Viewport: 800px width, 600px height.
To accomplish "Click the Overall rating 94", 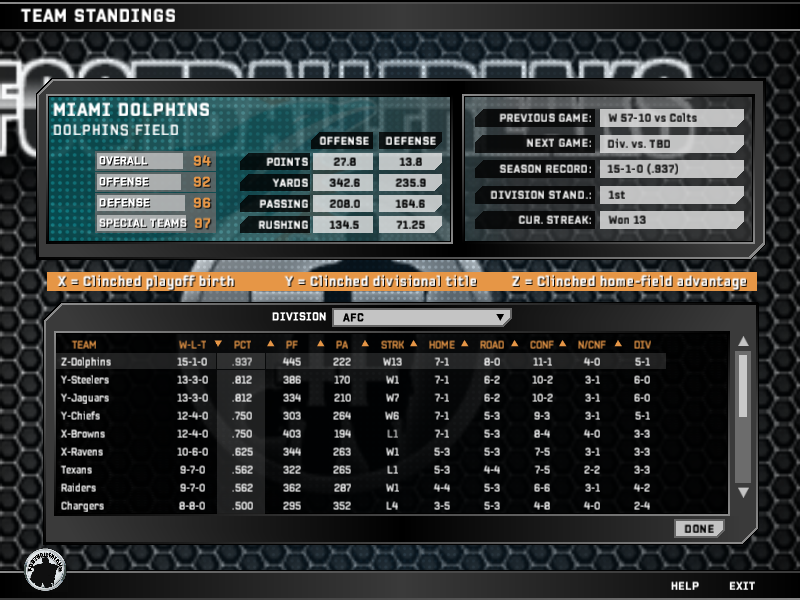I will (202, 161).
